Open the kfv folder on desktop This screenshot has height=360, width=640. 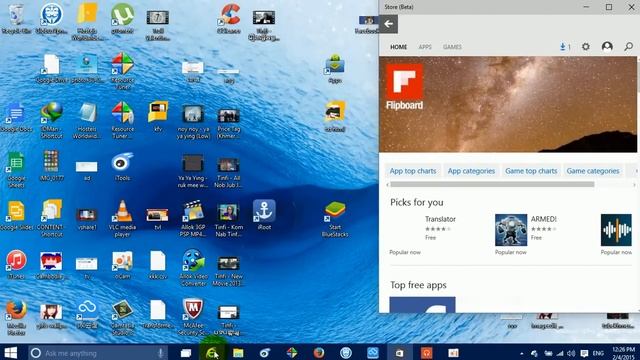(158, 117)
